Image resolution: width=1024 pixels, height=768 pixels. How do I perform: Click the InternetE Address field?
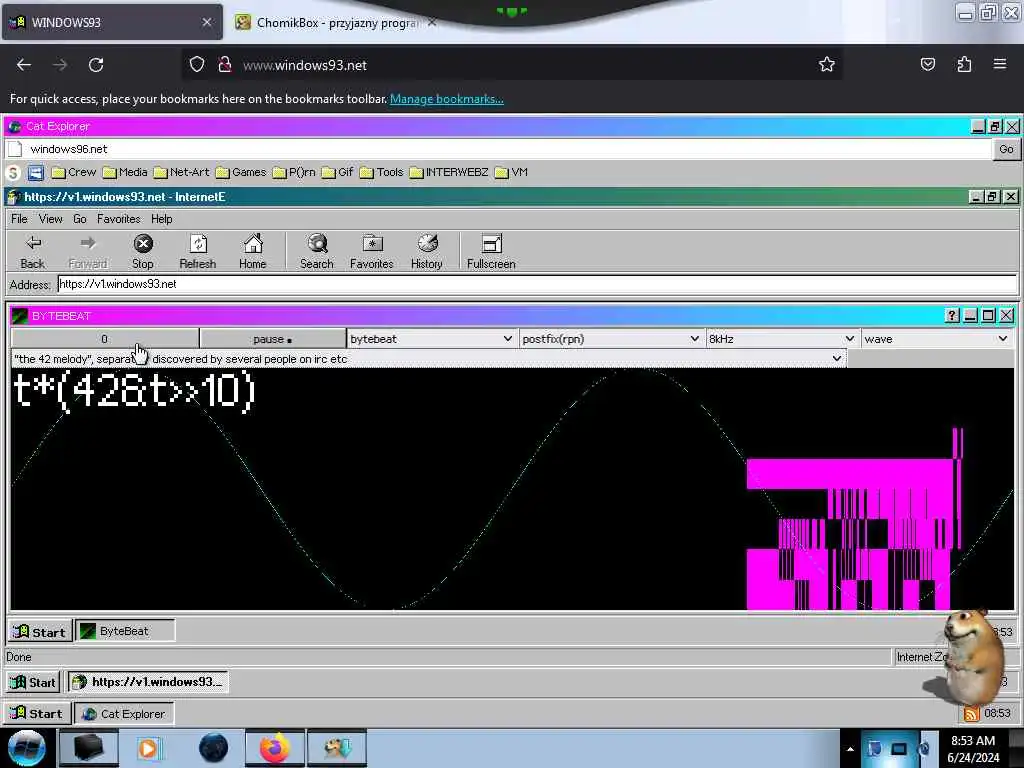tap(537, 284)
